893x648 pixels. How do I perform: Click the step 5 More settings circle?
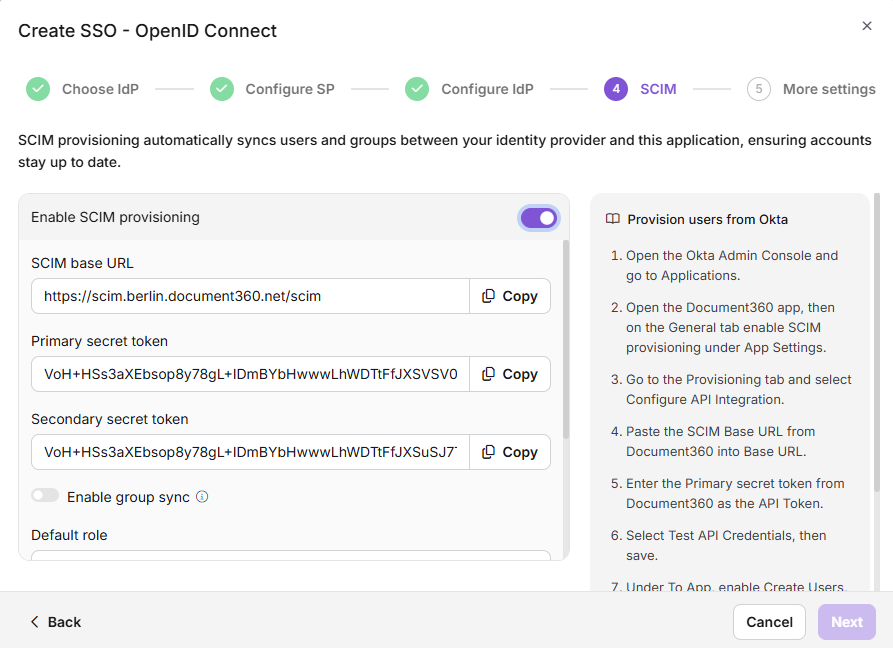click(759, 89)
